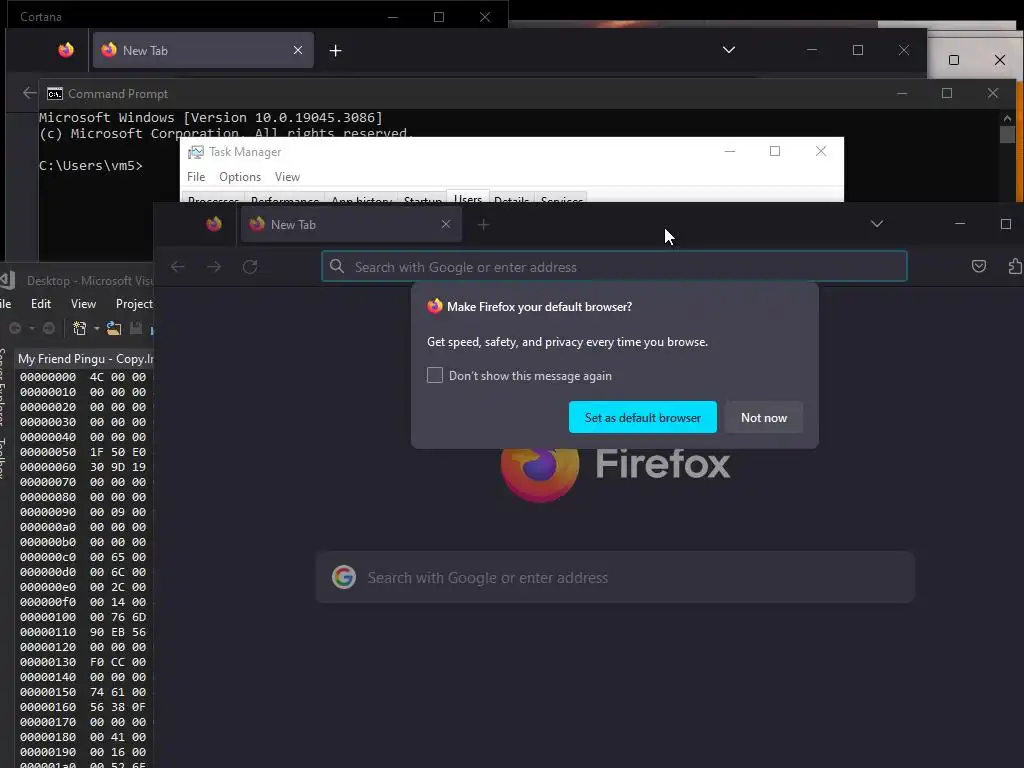The image size is (1024, 768).
Task: Open the Extensions icon in Firefox toolbar
Action: click(1015, 266)
